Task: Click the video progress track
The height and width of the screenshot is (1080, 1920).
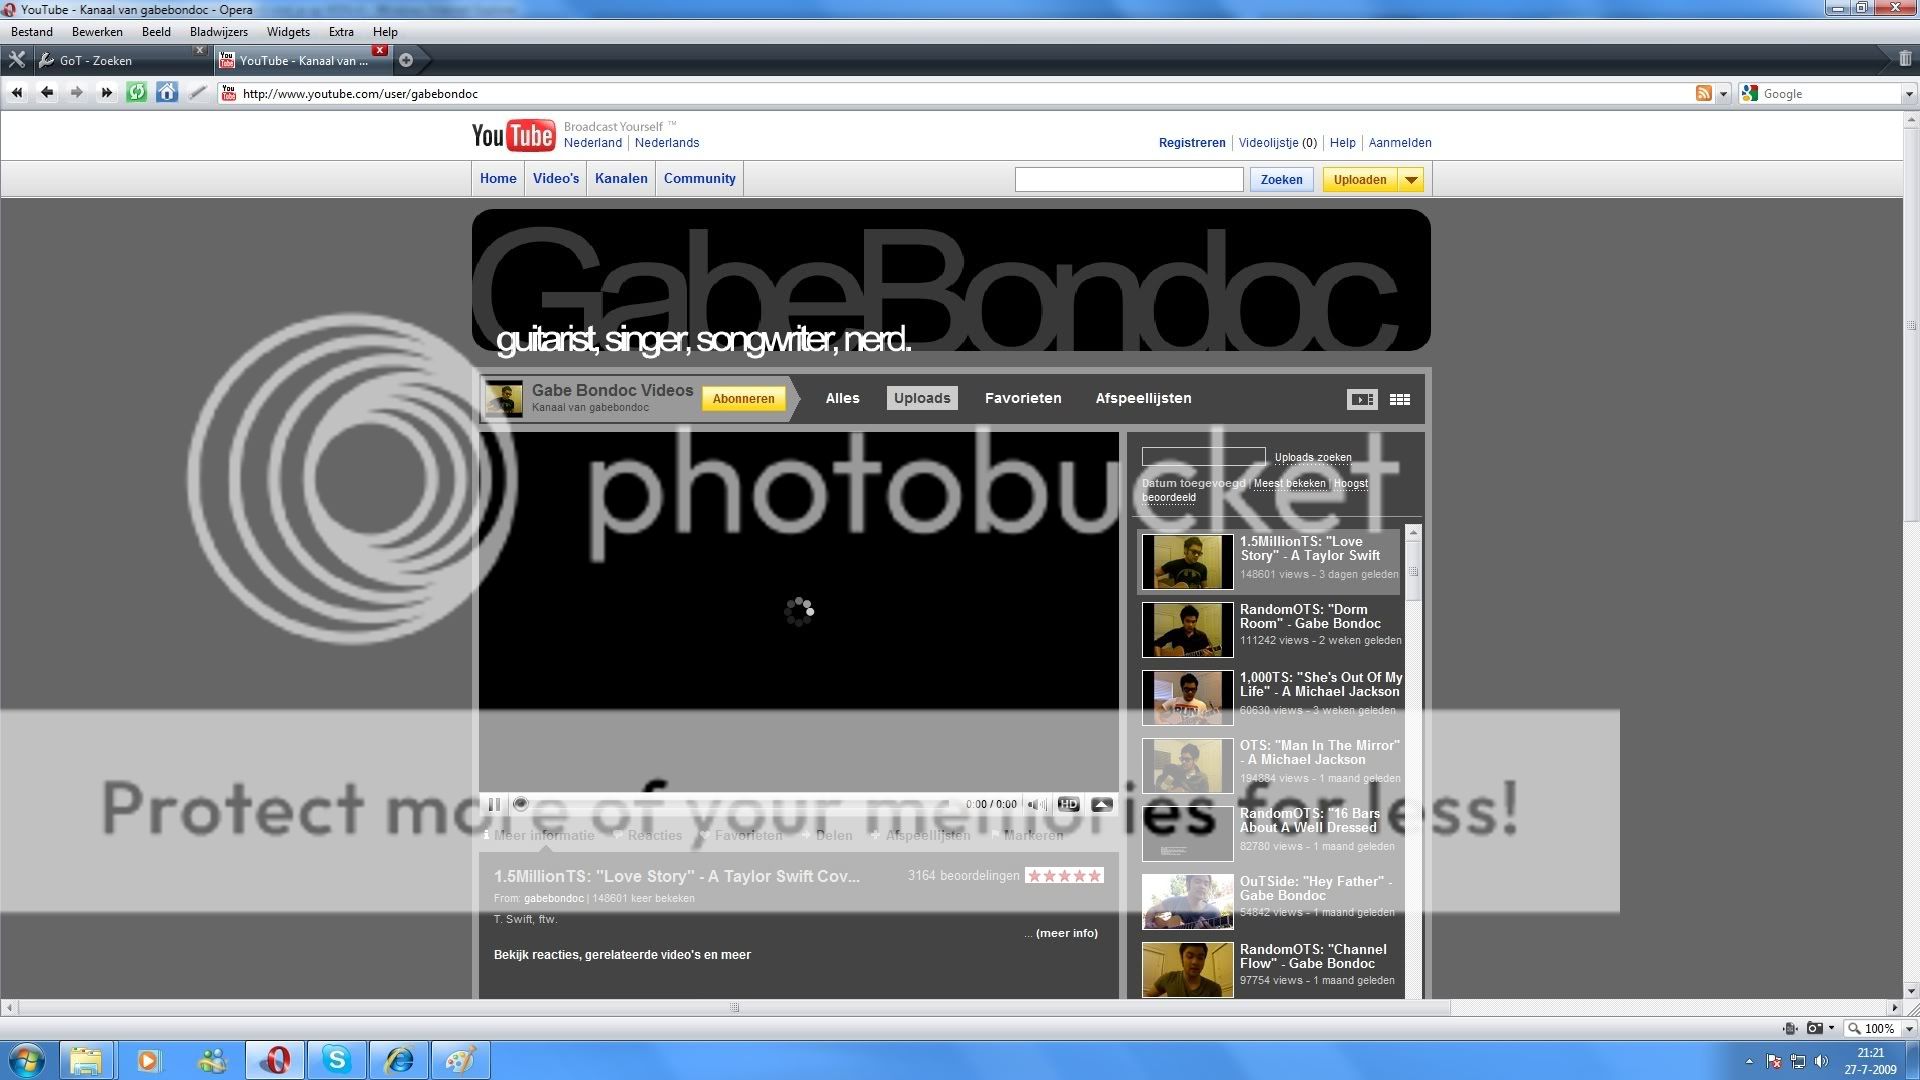Action: coord(738,804)
